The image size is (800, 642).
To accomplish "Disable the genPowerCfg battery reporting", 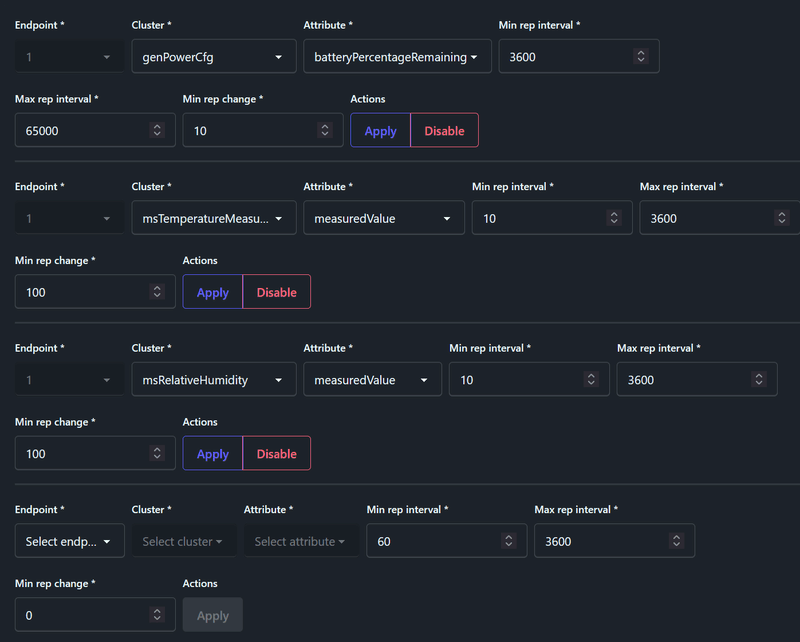I will (x=444, y=131).
